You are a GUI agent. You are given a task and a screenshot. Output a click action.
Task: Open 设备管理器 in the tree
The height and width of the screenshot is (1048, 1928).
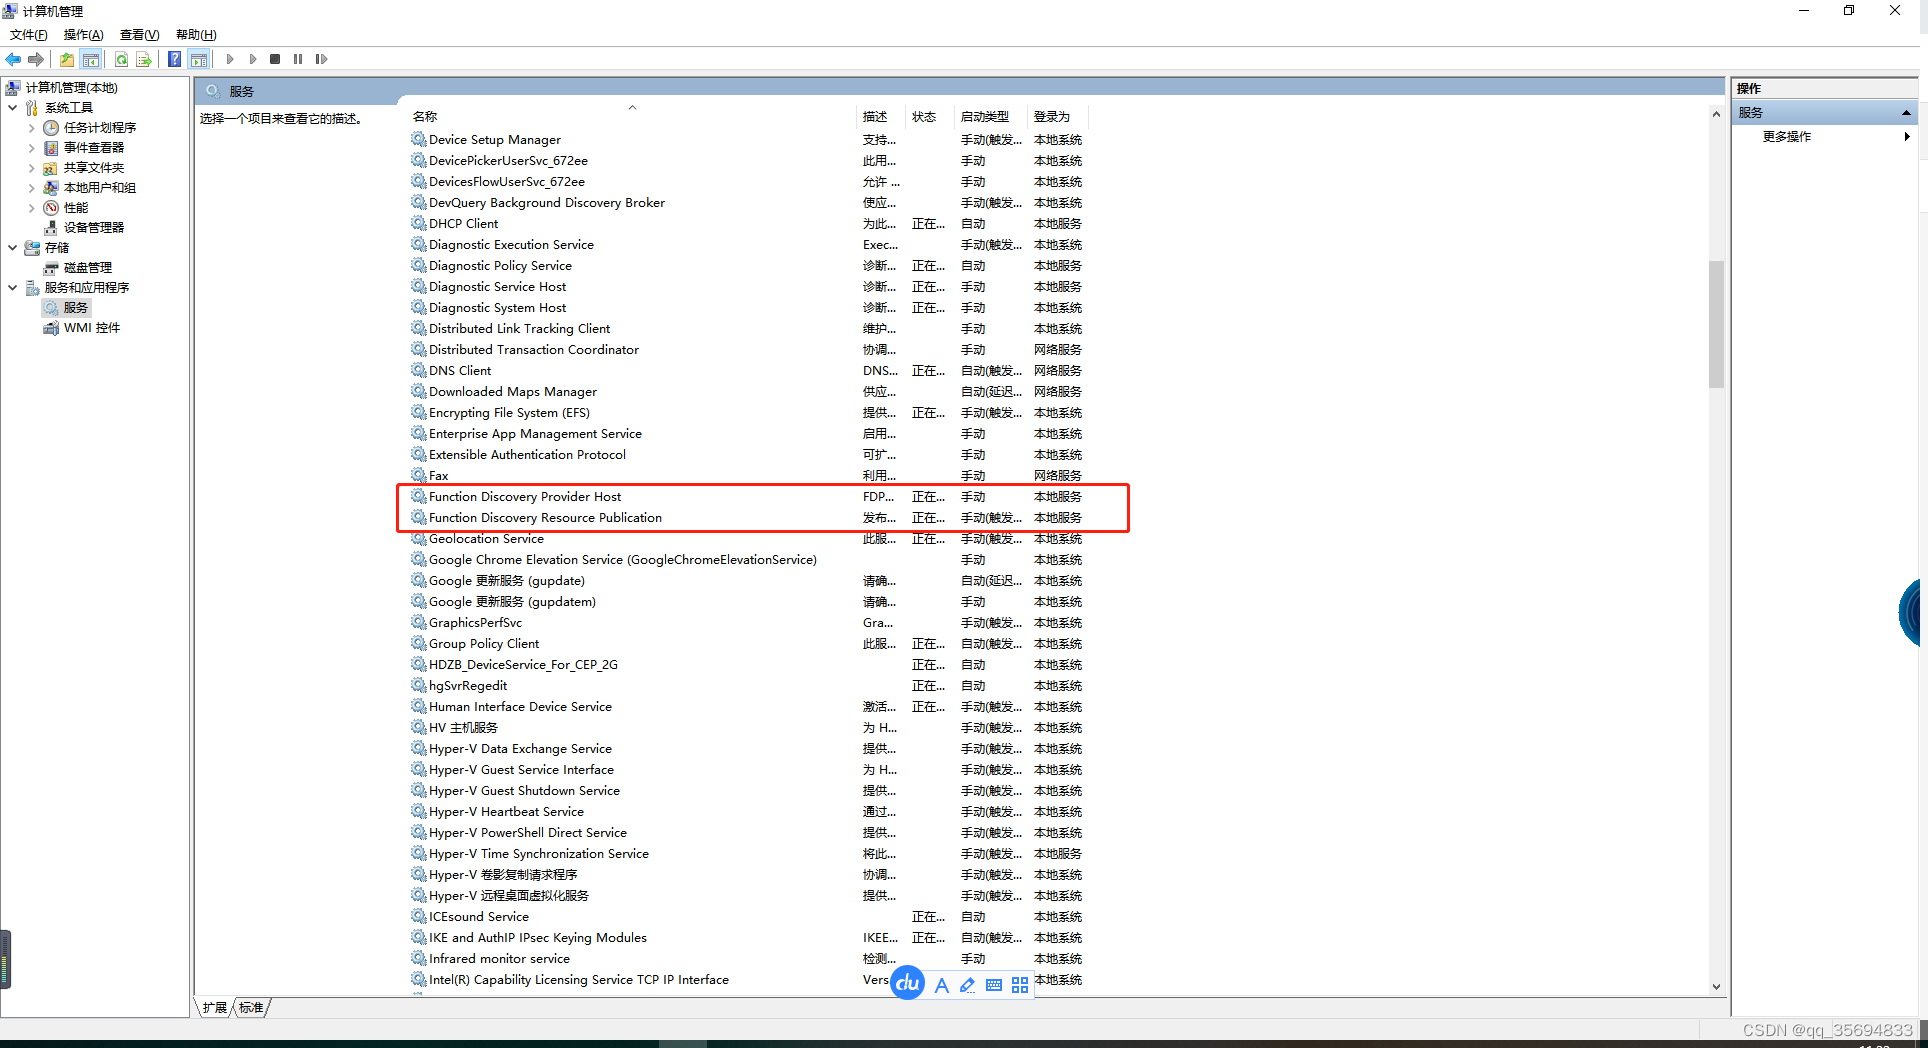[94, 228]
